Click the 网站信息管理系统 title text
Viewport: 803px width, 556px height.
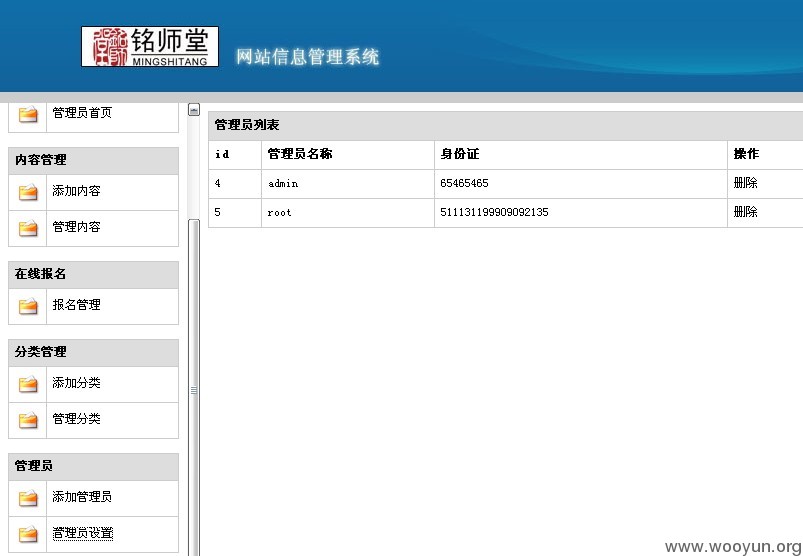(x=307, y=56)
